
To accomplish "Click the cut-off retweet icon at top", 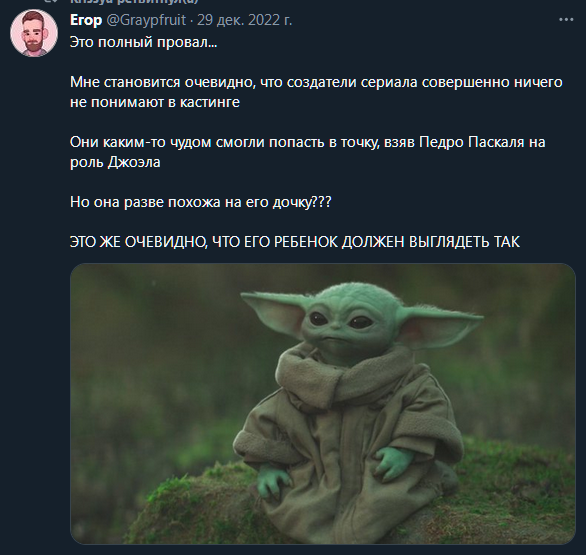I will click(x=50, y=1).
